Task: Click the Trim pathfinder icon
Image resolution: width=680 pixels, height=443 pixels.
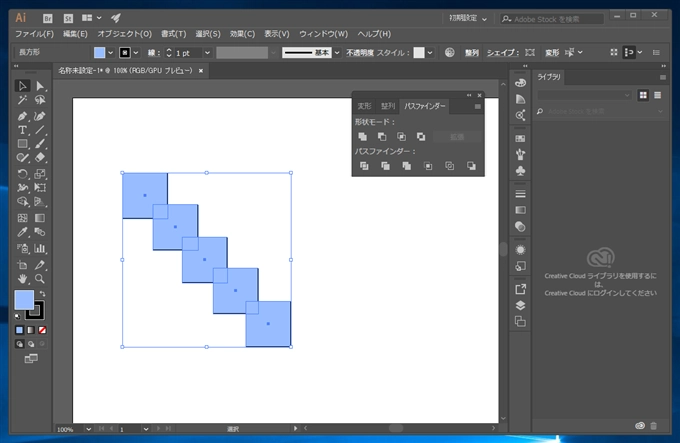Action: point(386,166)
